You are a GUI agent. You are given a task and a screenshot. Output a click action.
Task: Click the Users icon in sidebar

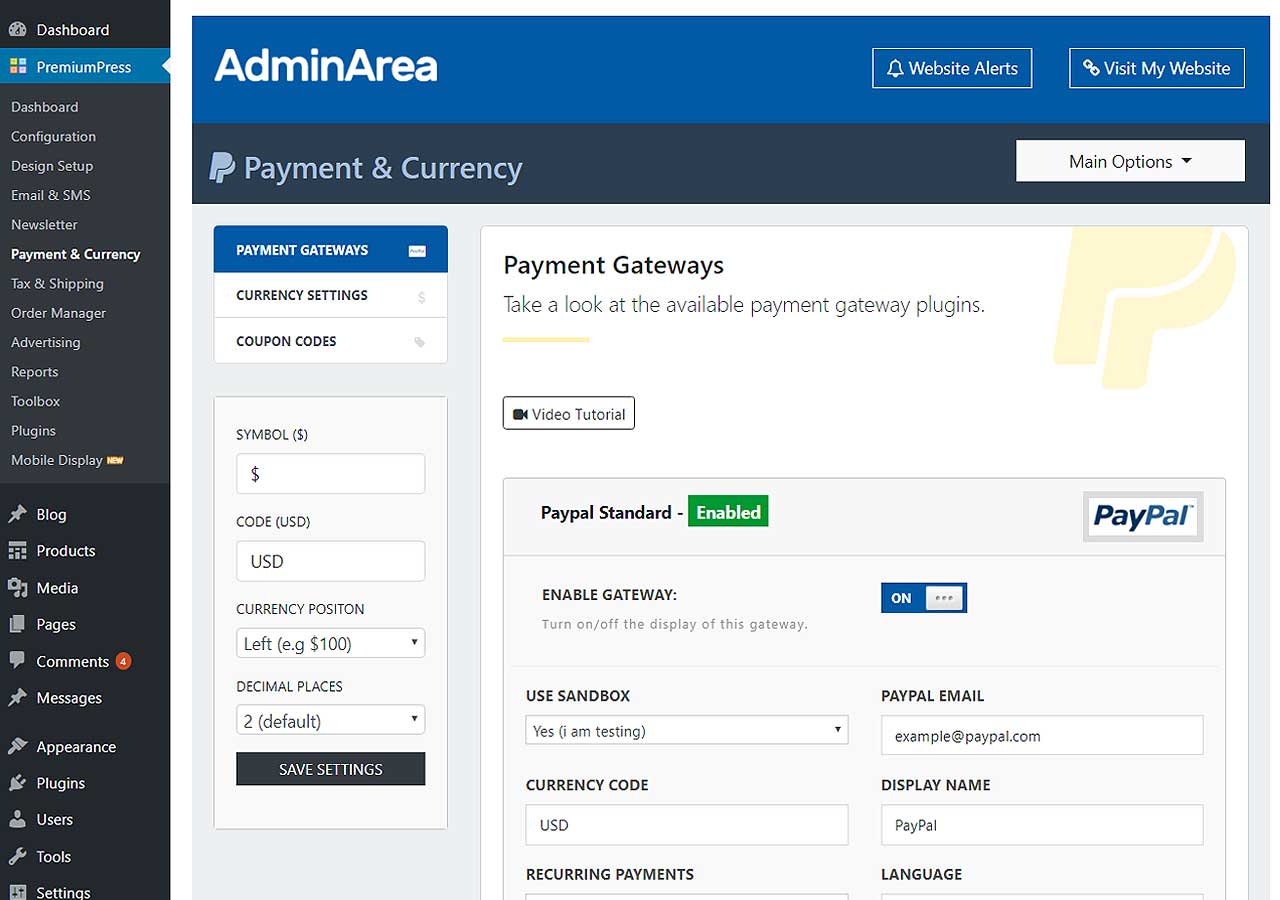tap(17, 820)
